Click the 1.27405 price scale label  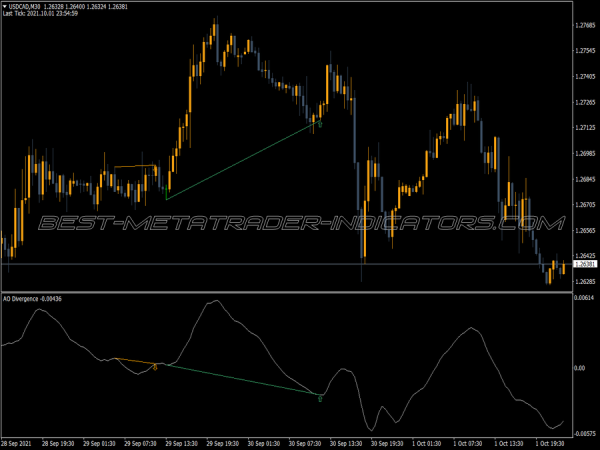point(585,77)
